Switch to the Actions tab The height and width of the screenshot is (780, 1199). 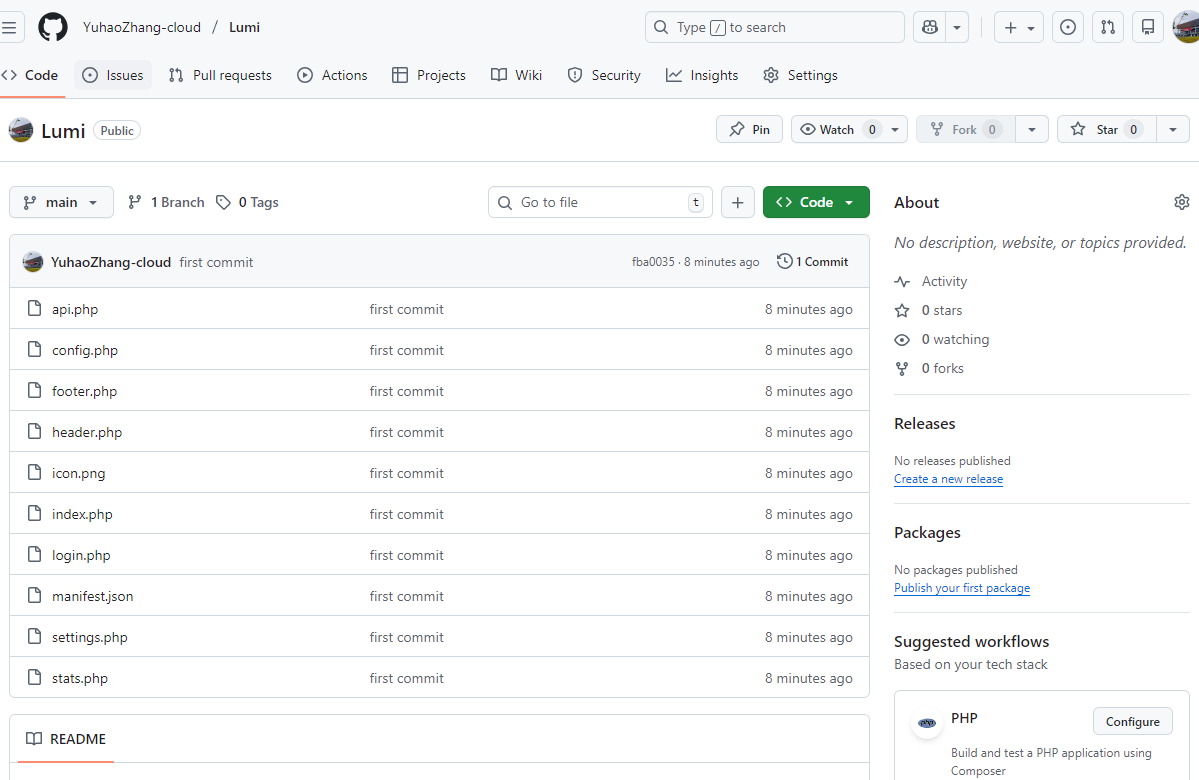[x=332, y=75]
